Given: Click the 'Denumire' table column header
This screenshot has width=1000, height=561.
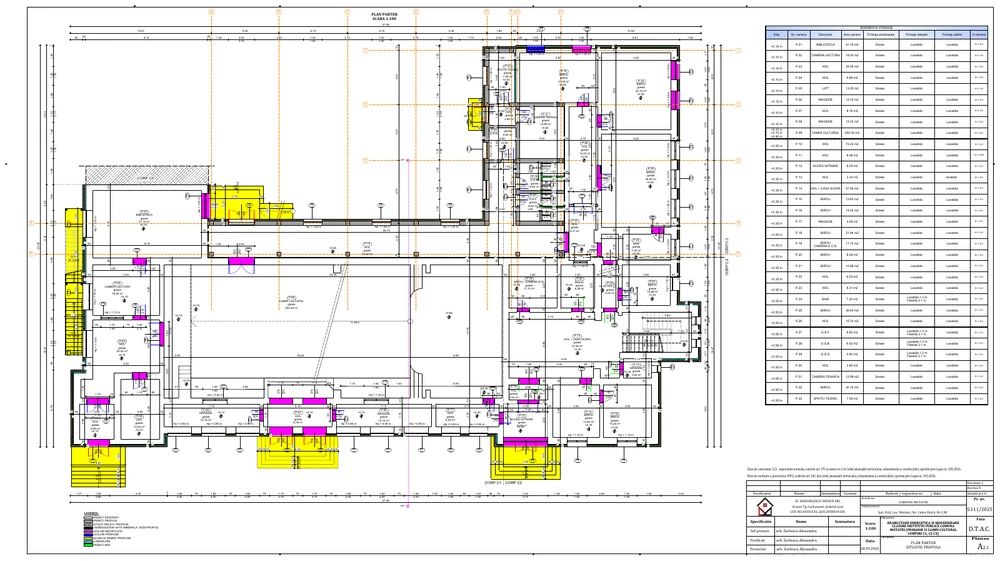Looking at the screenshot, I should (825, 34).
